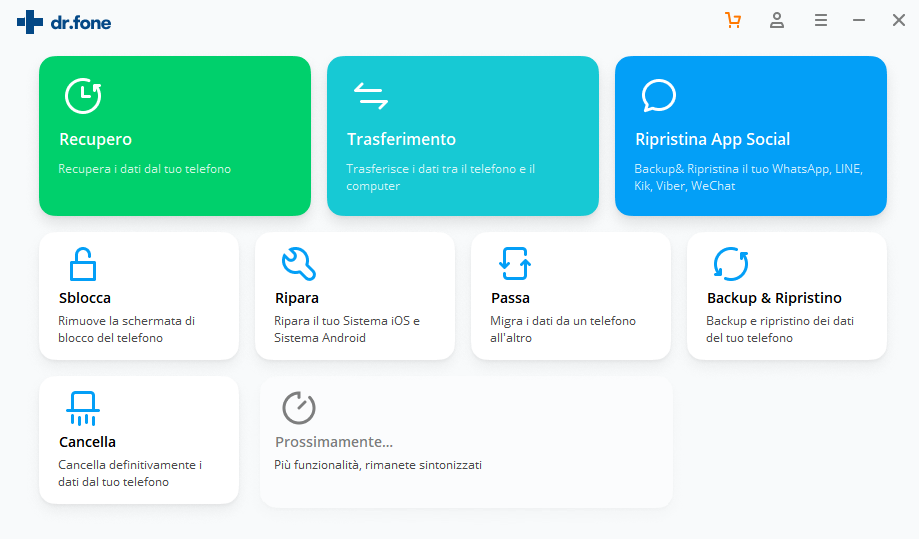The width and height of the screenshot is (919, 539).
Task: Click the Prossimamente timer icon
Action: [298, 407]
